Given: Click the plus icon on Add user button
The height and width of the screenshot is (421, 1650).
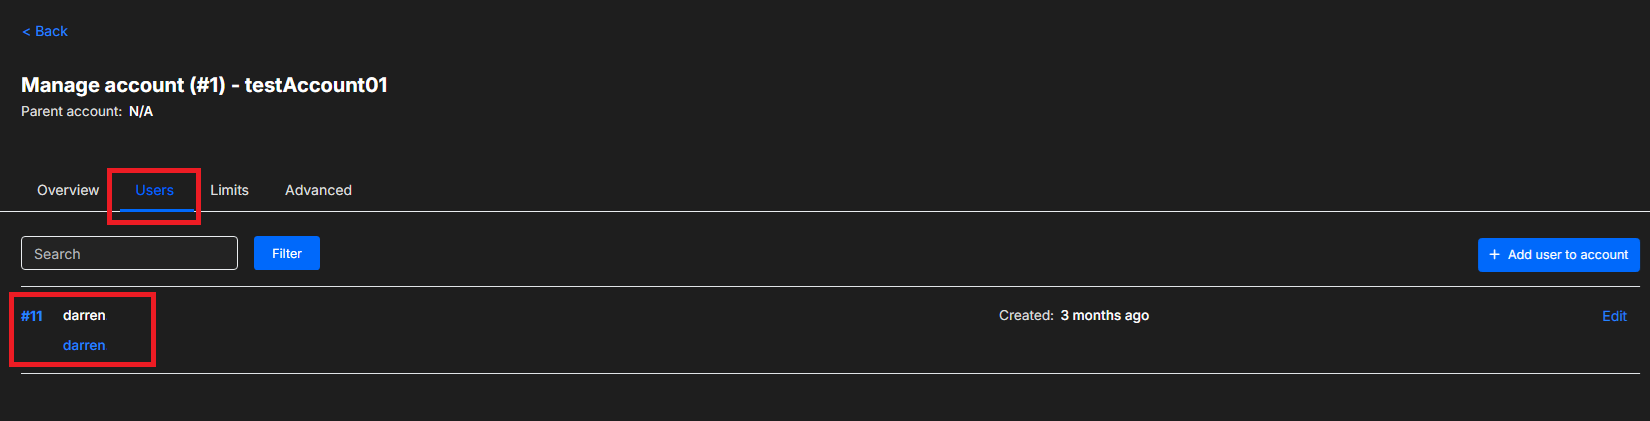Looking at the screenshot, I should tap(1494, 255).
